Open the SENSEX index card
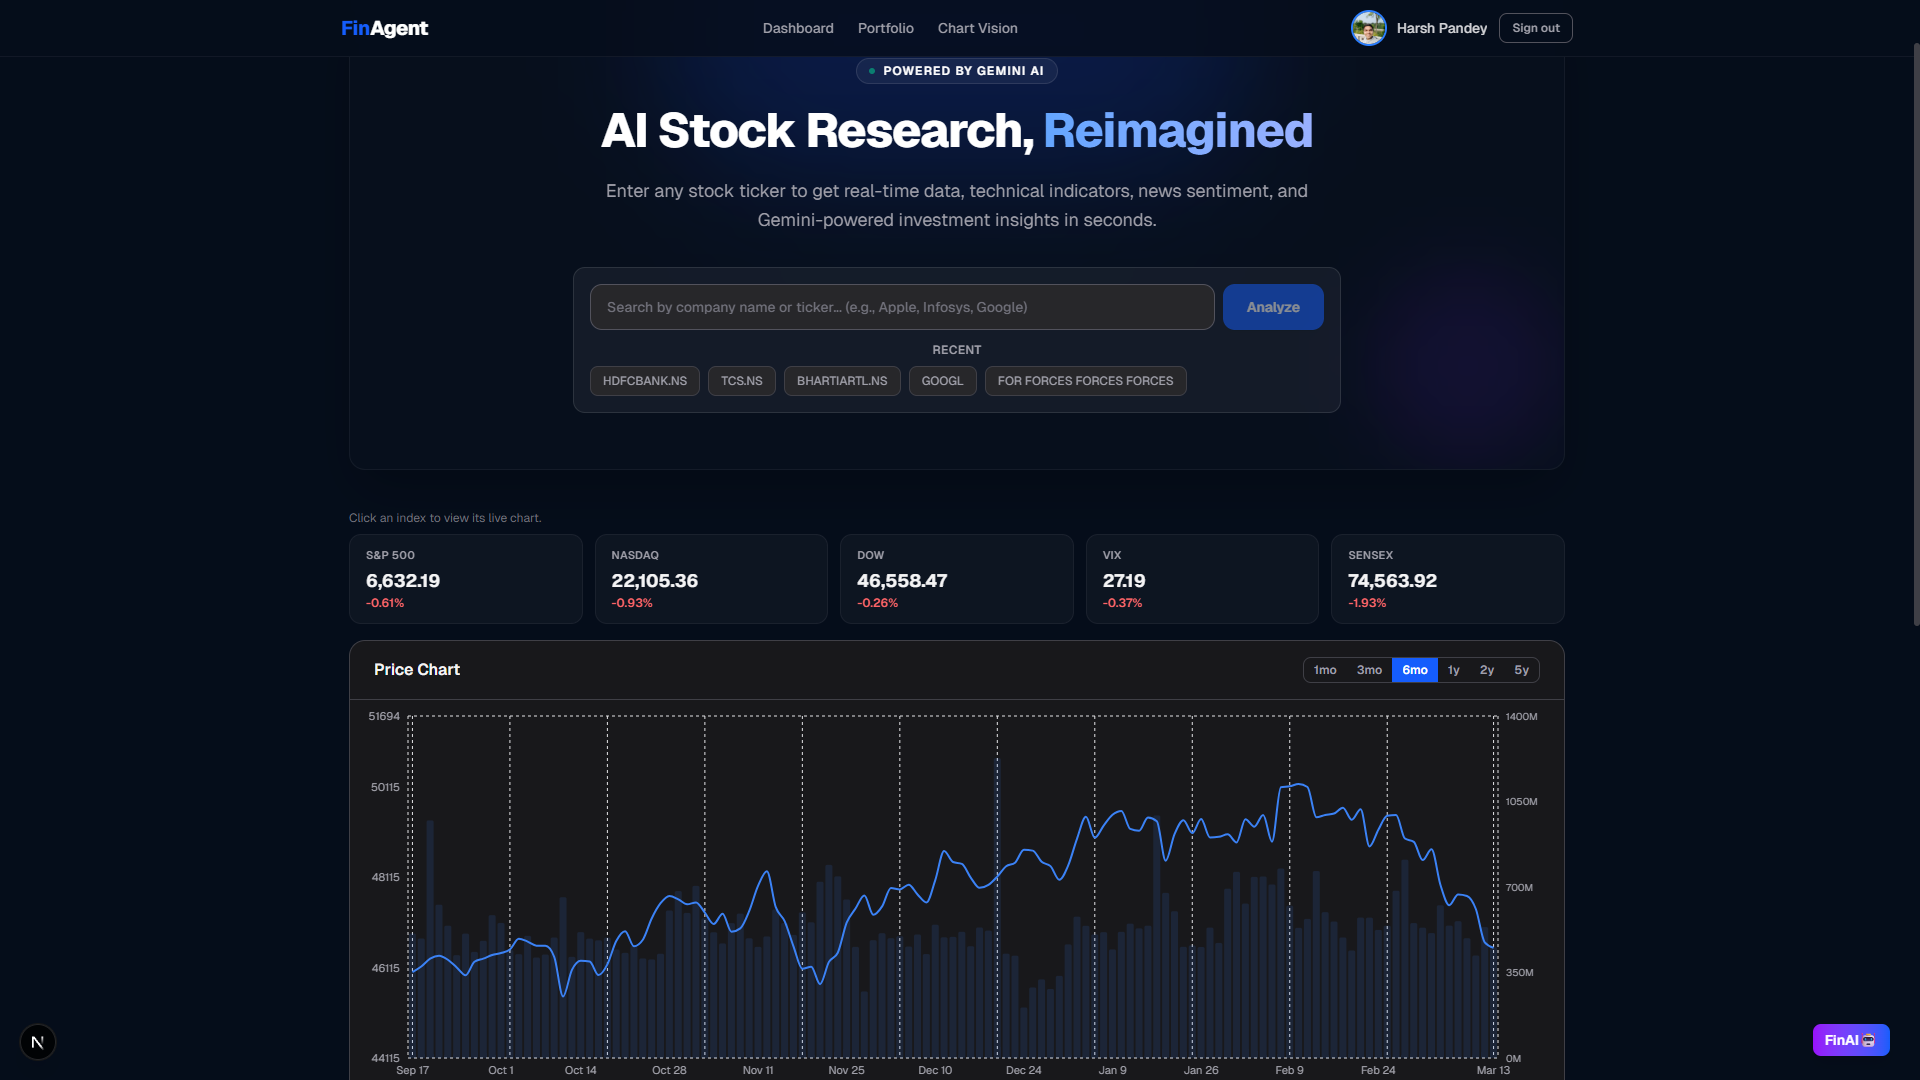 (1447, 579)
